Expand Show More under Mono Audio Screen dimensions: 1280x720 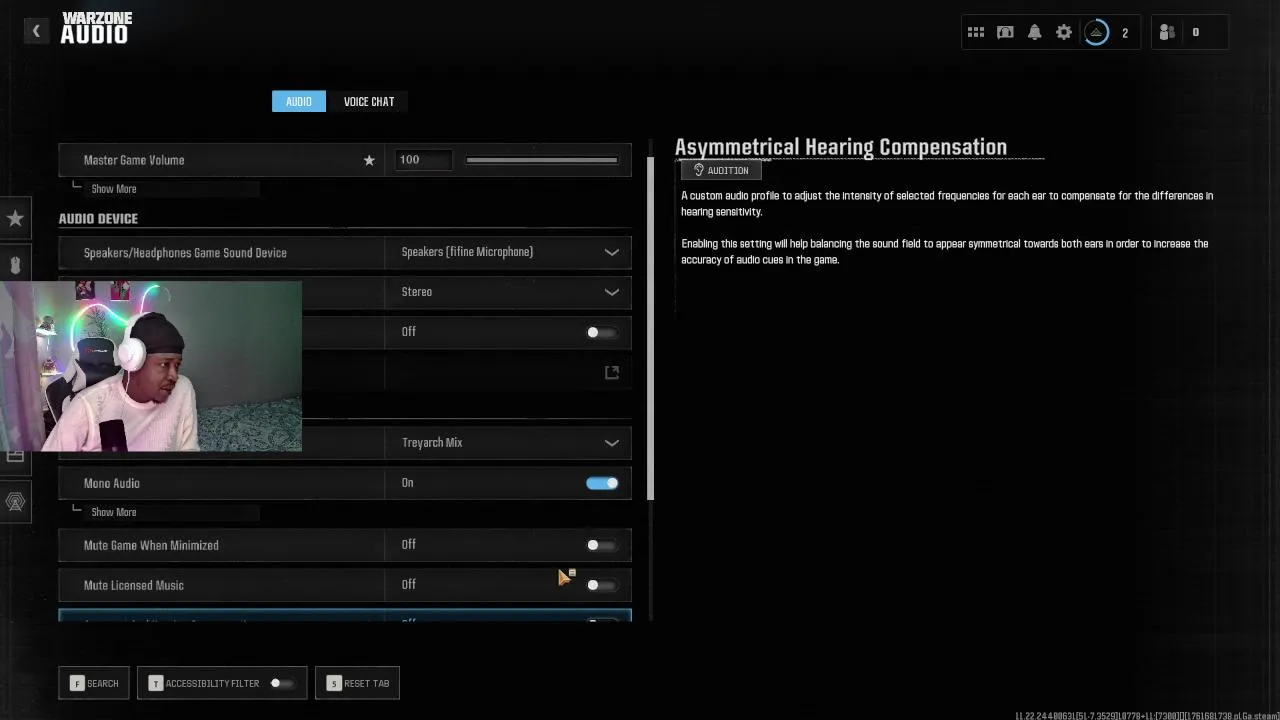click(113, 512)
